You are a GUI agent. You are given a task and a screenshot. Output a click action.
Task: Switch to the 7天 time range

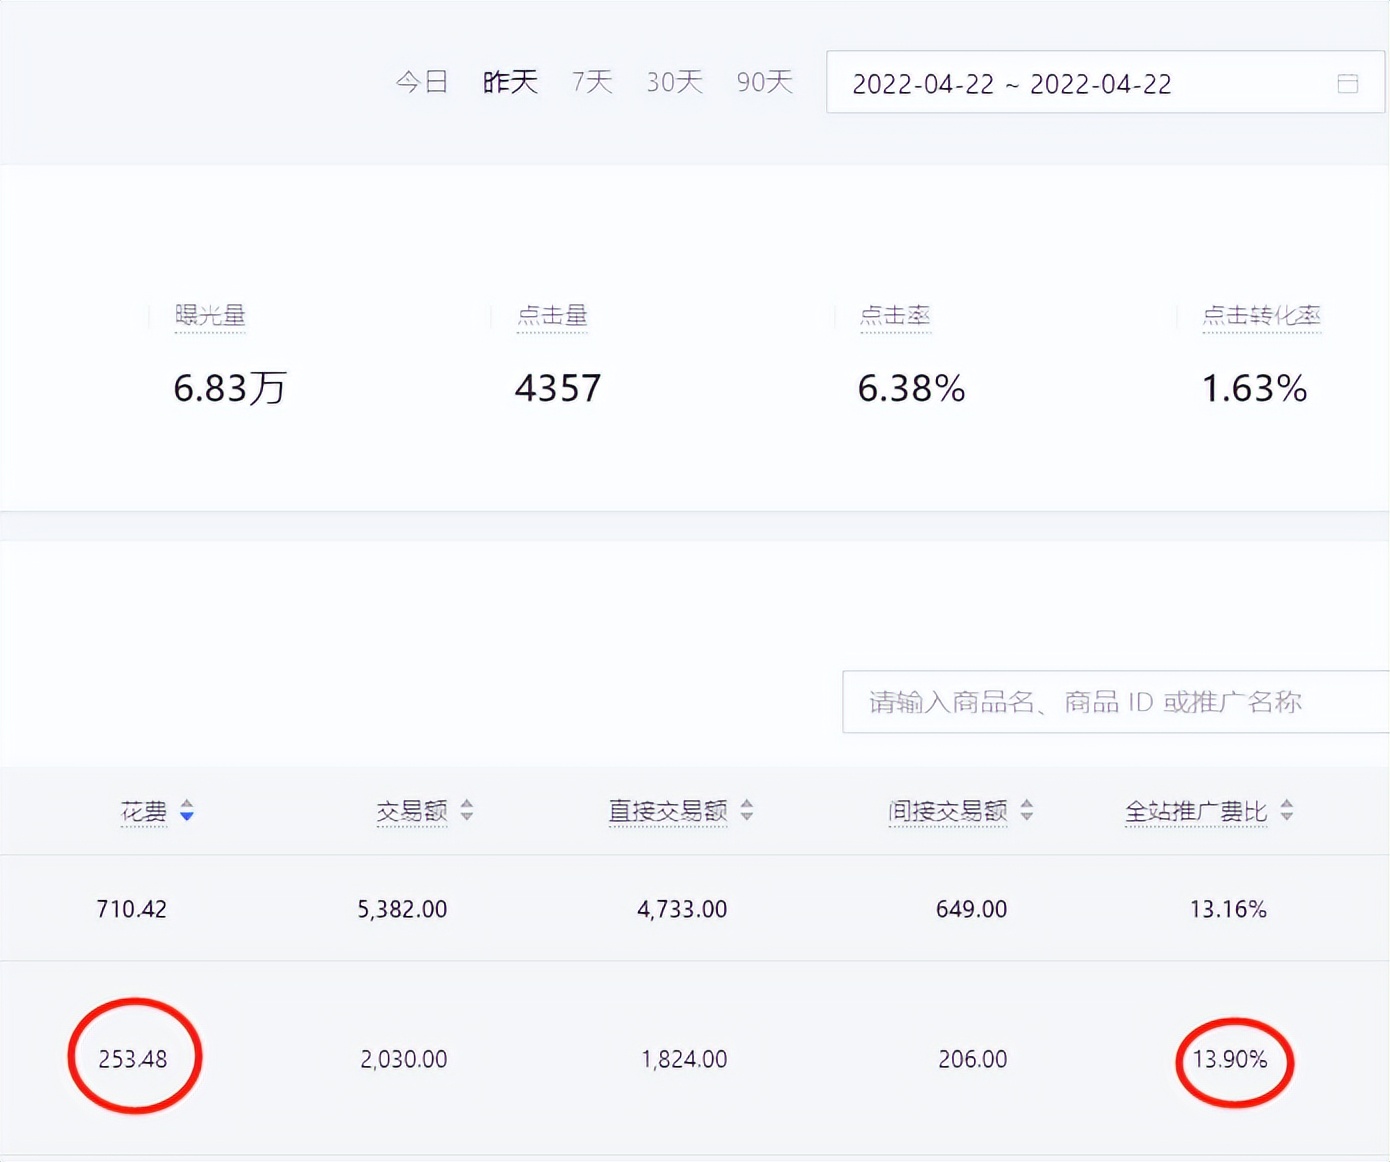[x=591, y=83]
